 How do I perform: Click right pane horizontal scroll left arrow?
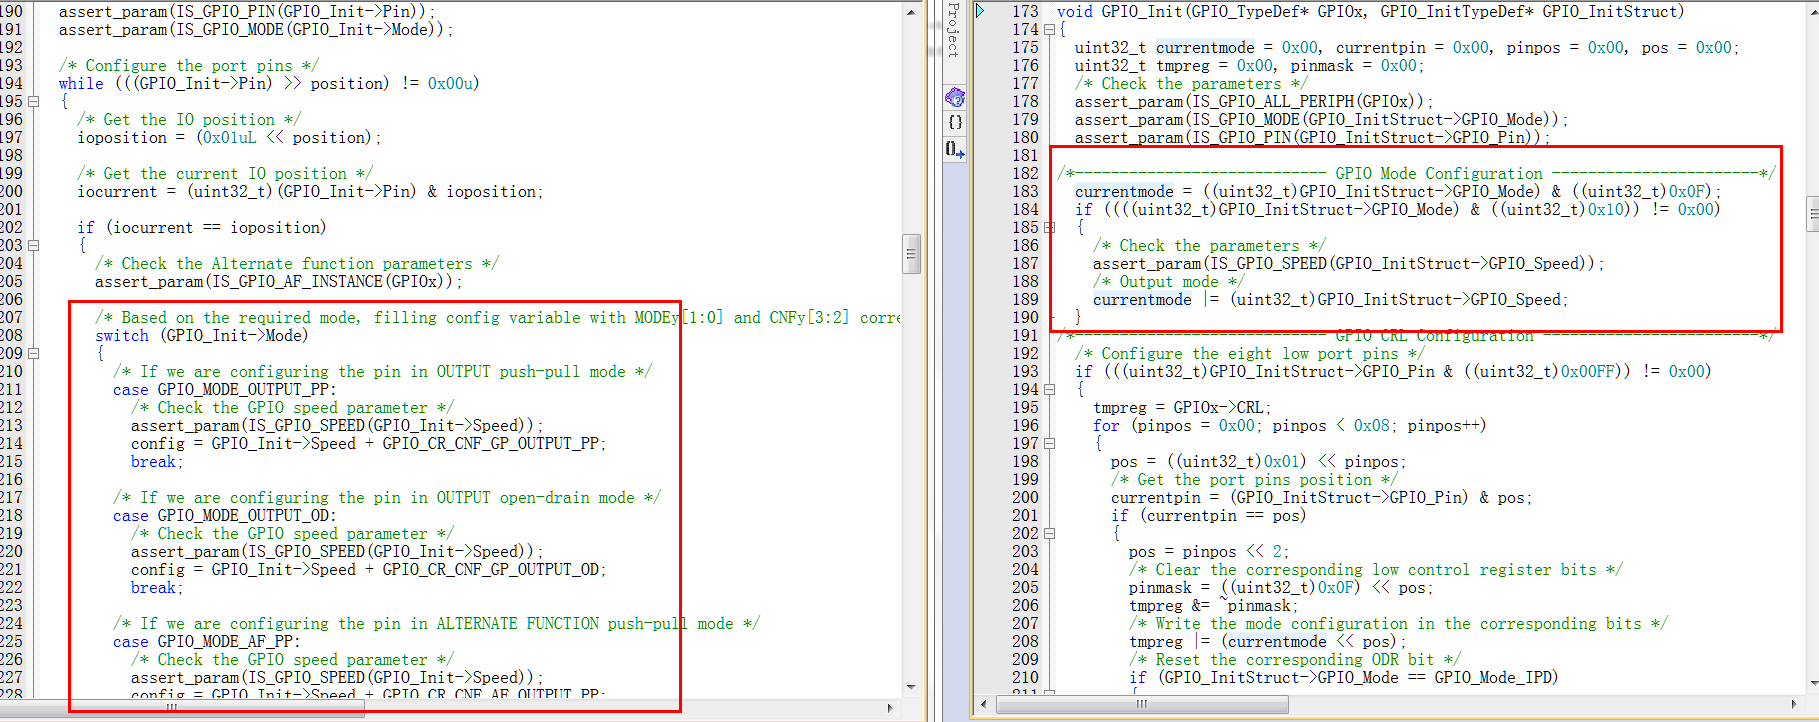pyautogui.click(x=983, y=705)
